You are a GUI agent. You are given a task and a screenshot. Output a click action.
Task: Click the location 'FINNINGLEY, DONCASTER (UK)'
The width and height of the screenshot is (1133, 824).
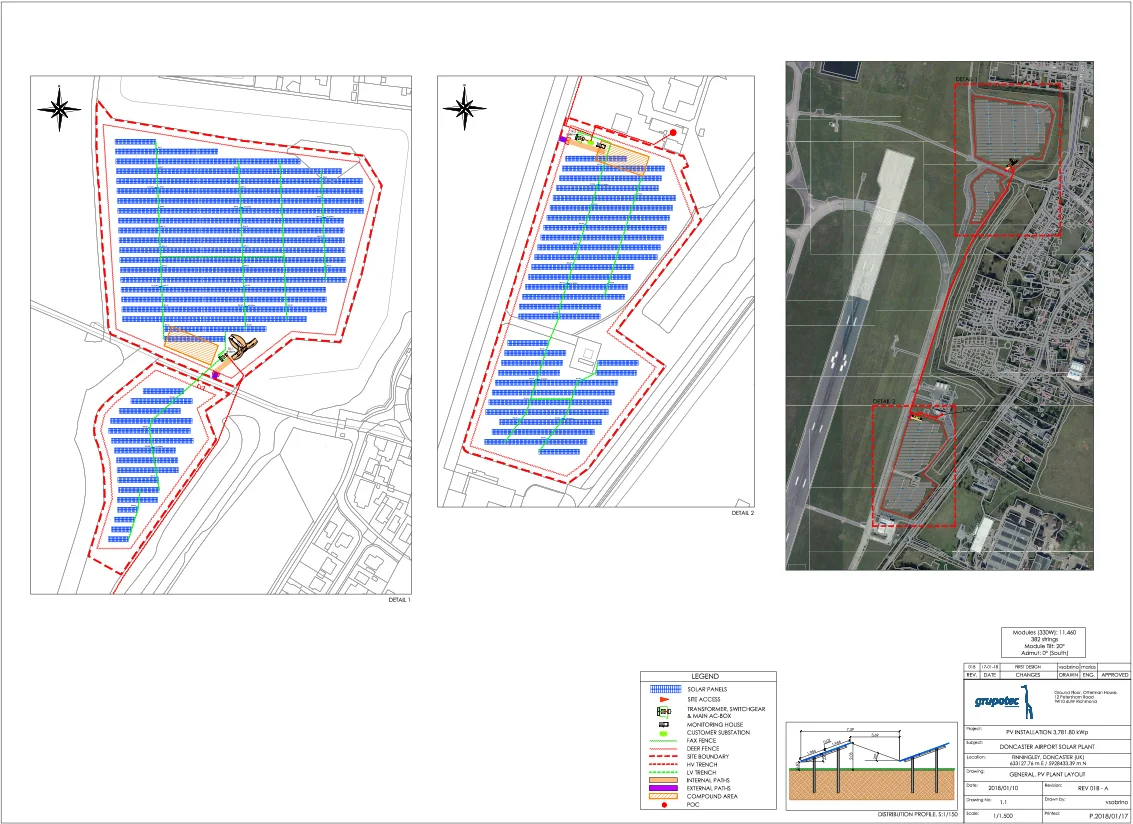[x=1048, y=758]
